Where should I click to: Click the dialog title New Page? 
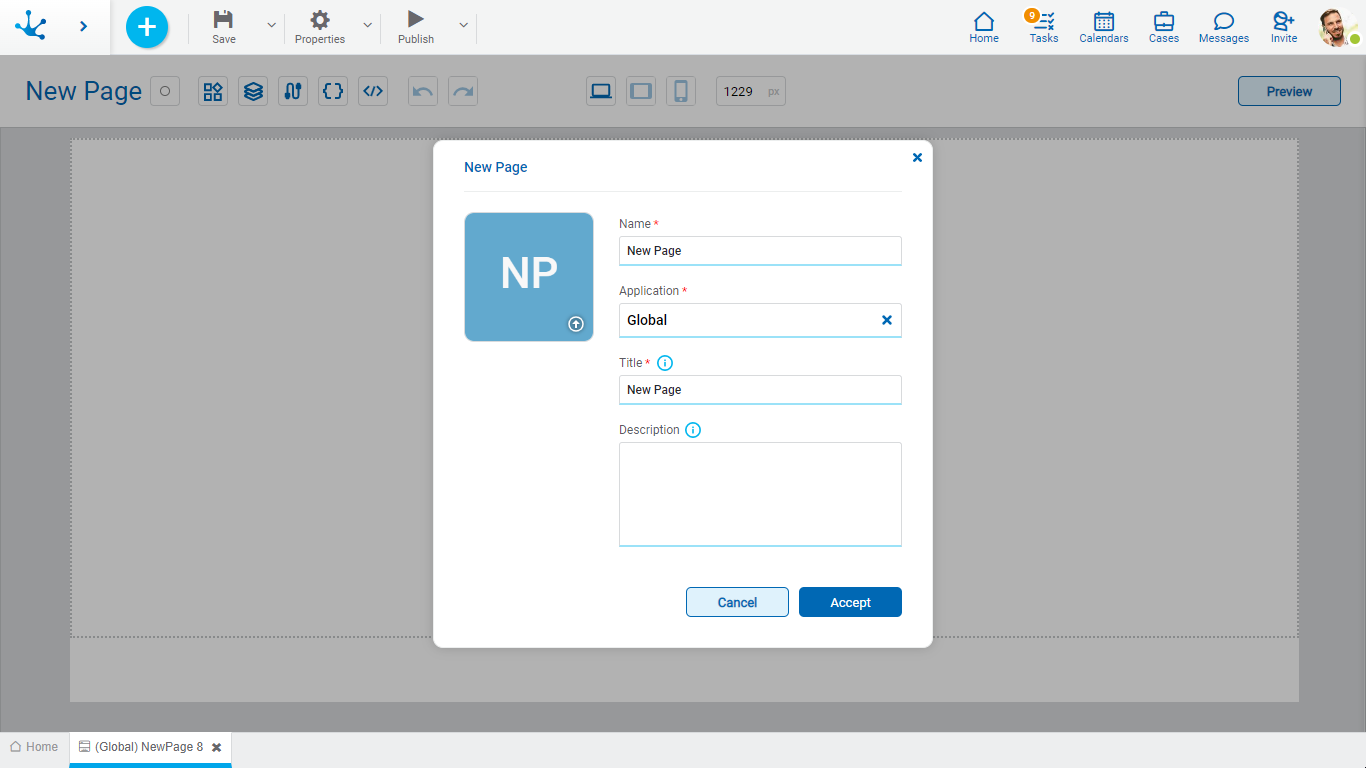[496, 167]
